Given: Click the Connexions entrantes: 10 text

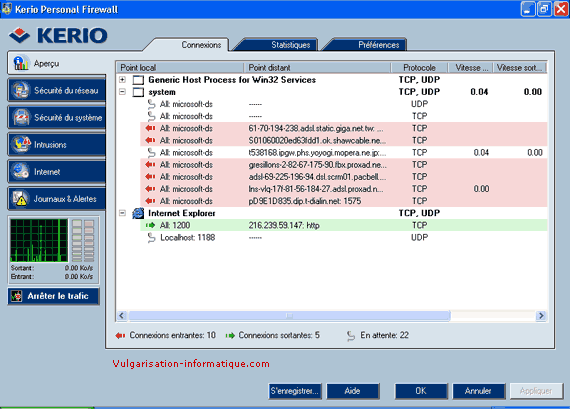Looking at the screenshot, I should pyautogui.click(x=173, y=335).
